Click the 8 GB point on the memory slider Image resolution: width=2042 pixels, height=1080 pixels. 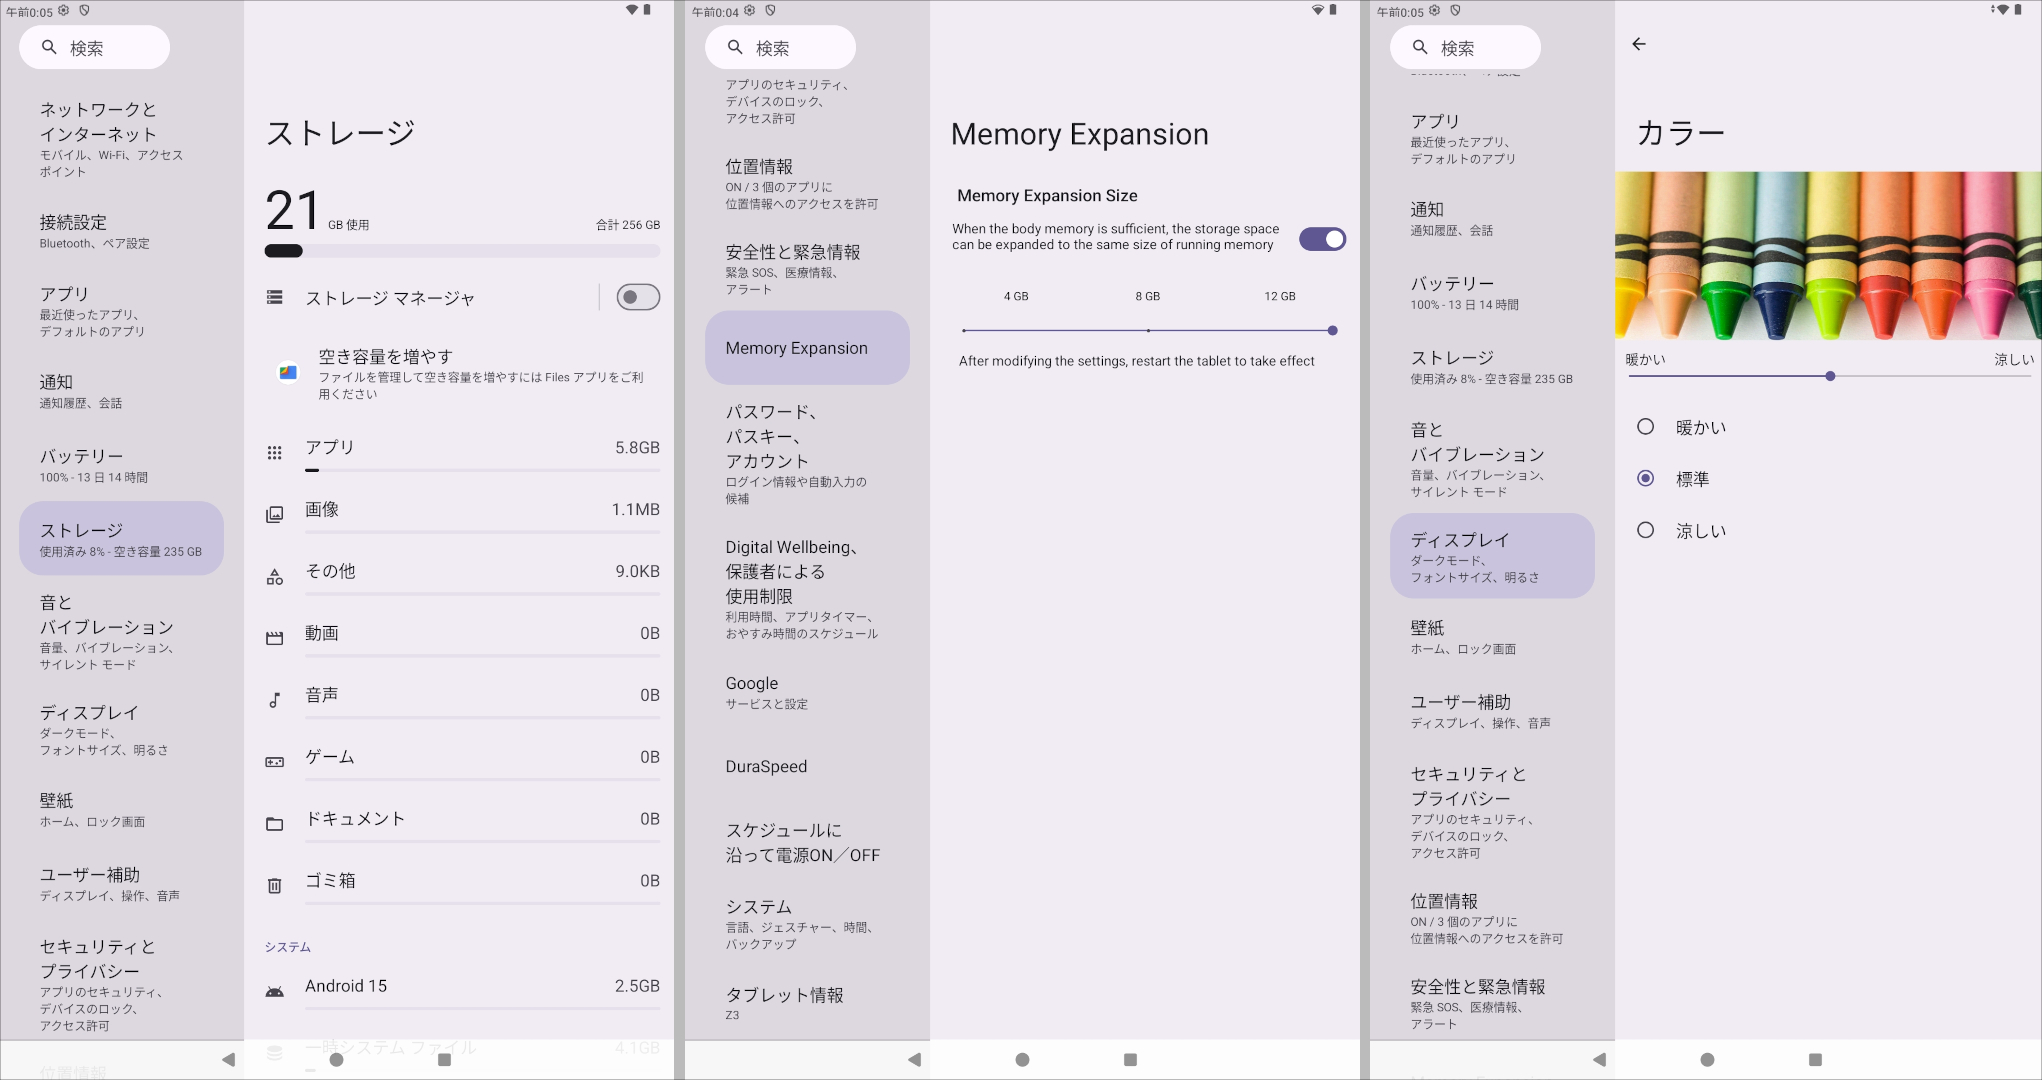(x=1148, y=330)
